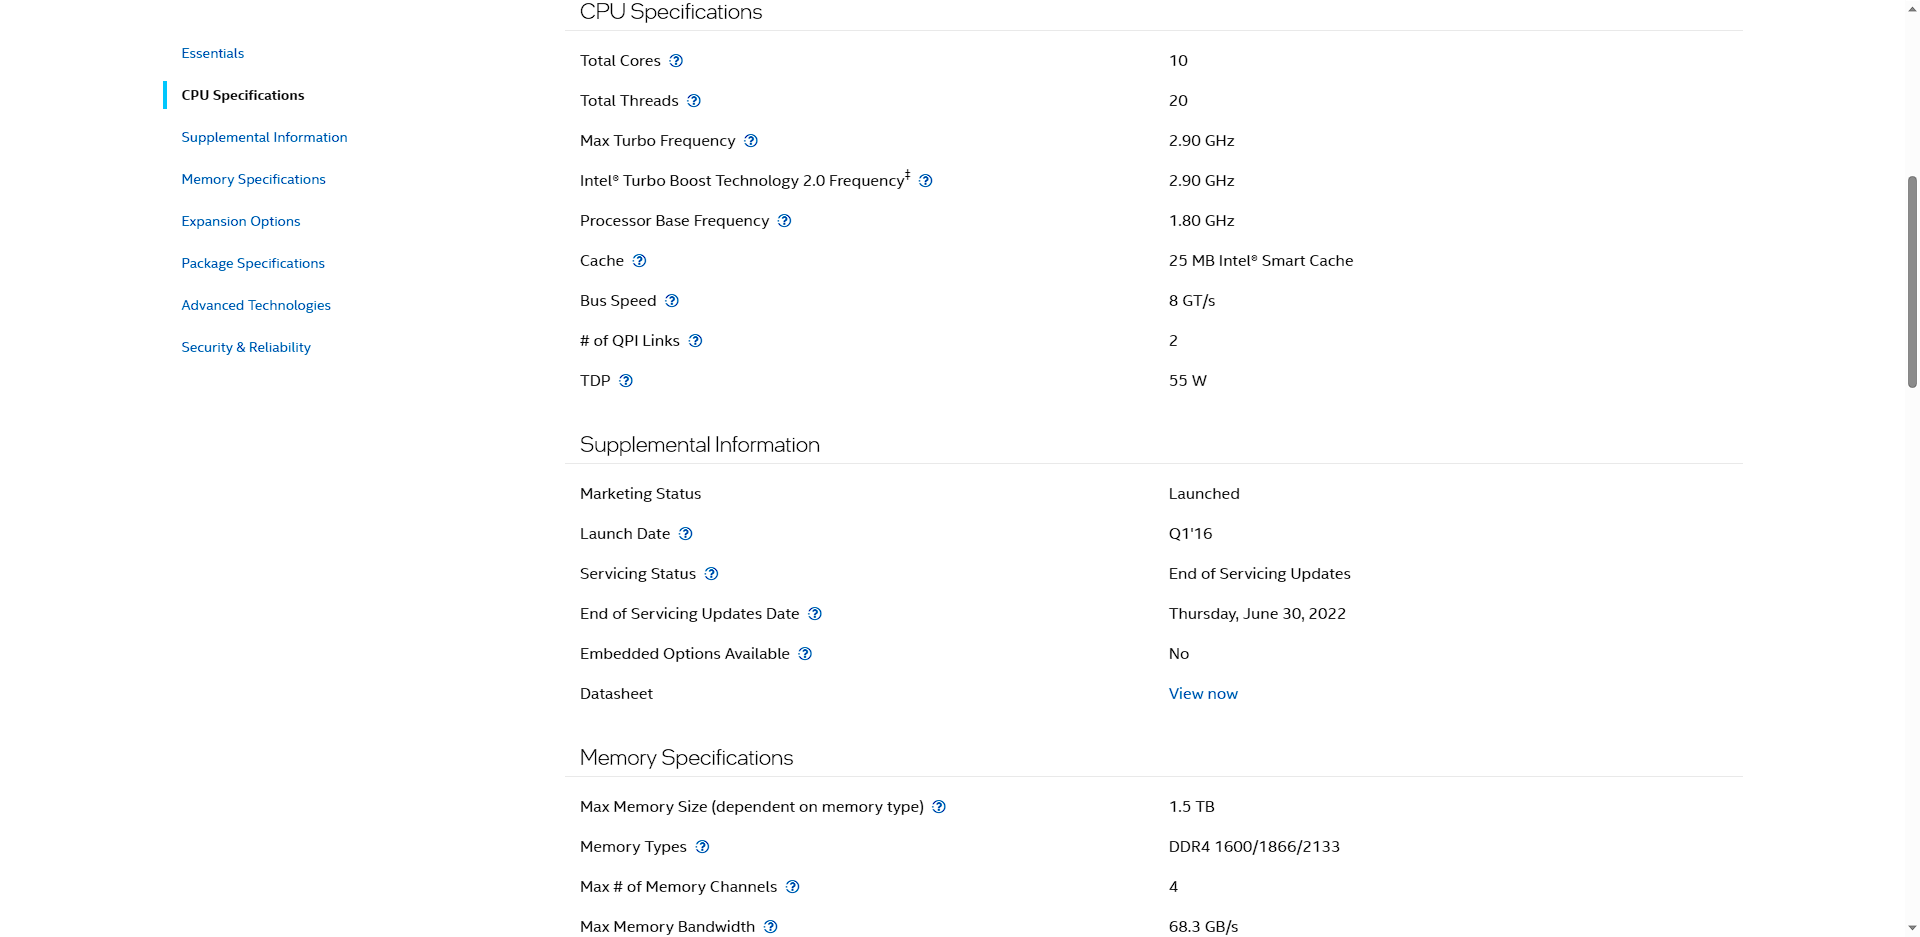The image size is (1920, 937).
Task: Select Expansion Options in side navigation
Action: [241, 221]
